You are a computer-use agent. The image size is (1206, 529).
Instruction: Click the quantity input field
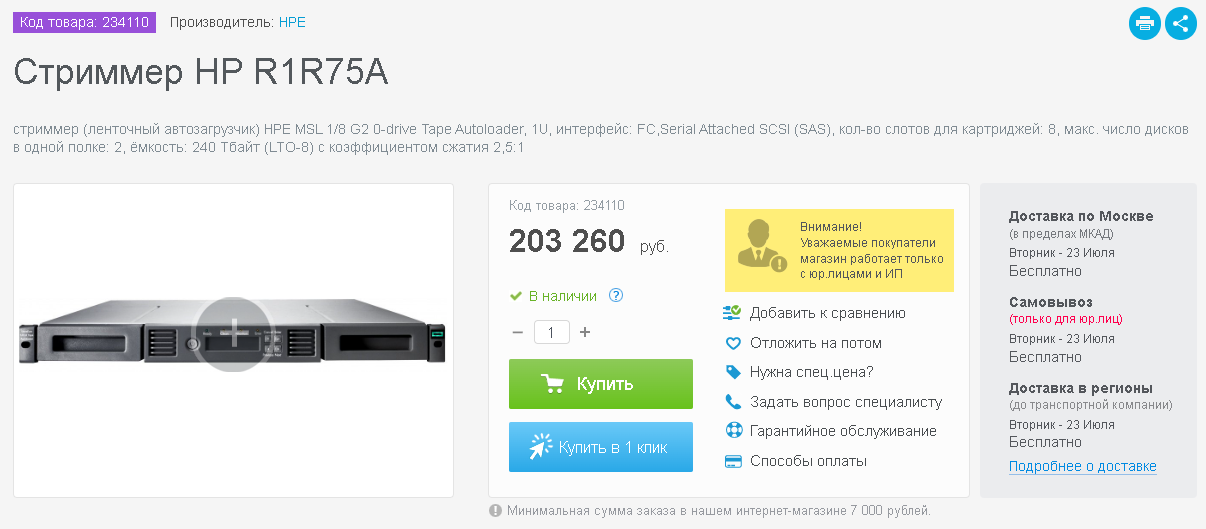point(552,332)
